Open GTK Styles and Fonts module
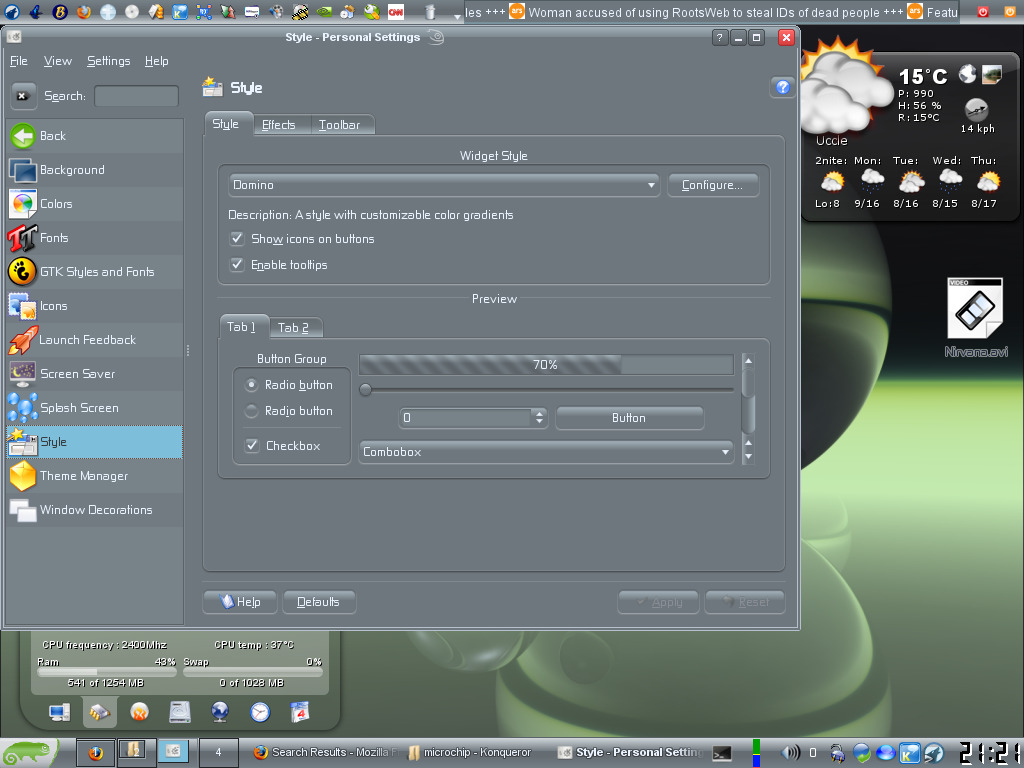Image resolution: width=1024 pixels, height=768 pixels. point(95,272)
